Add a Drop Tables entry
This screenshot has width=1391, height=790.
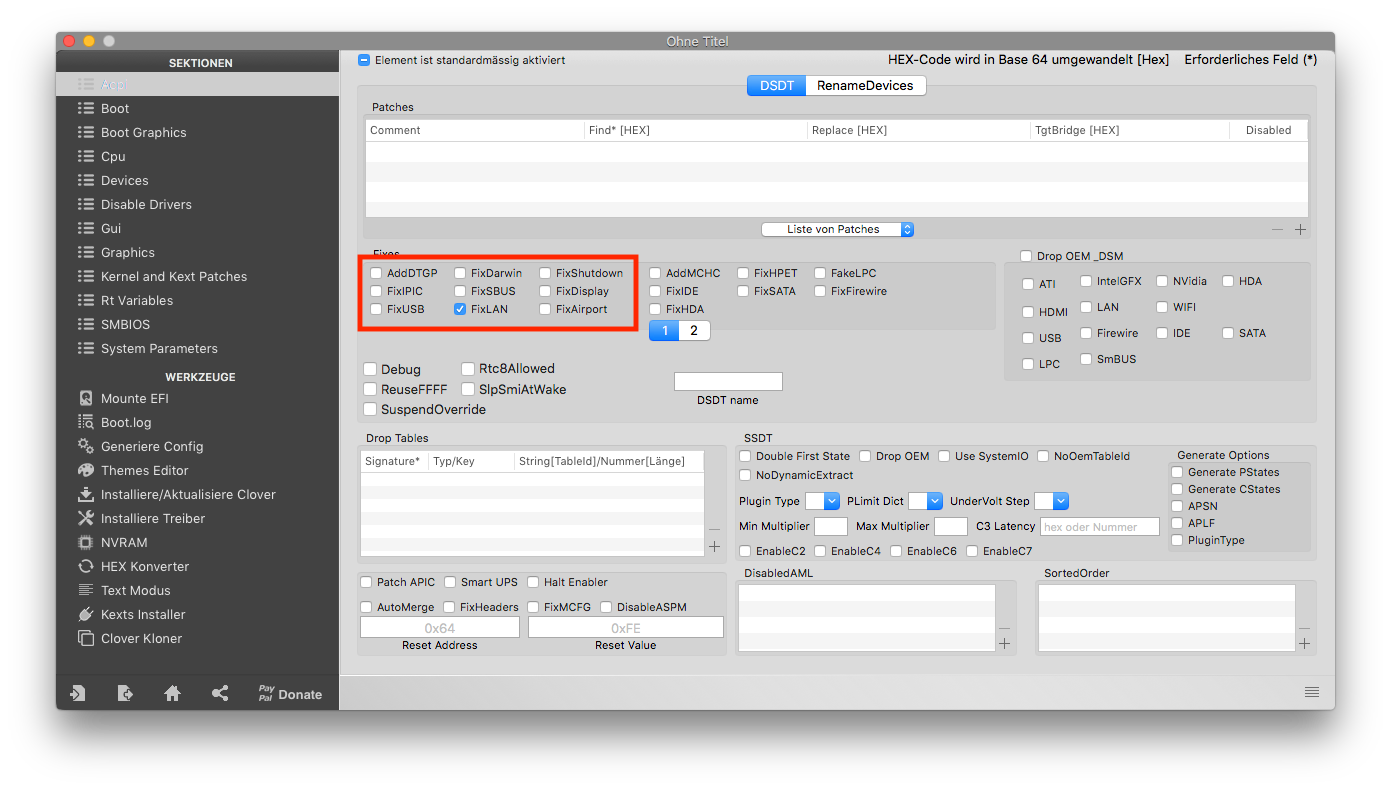pos(714,546)
